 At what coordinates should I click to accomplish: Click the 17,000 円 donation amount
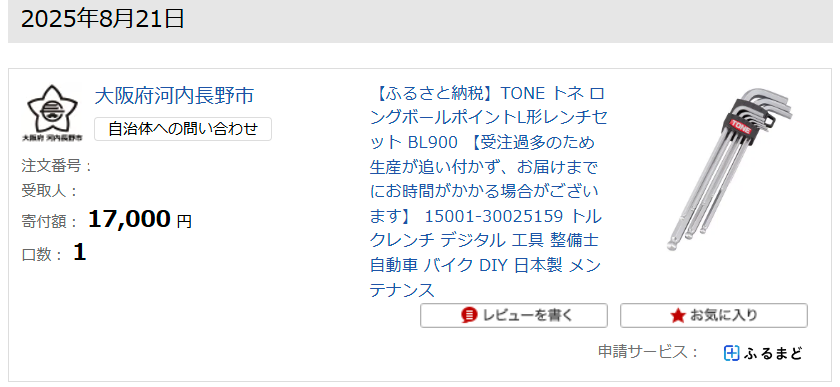coord(139,219)
